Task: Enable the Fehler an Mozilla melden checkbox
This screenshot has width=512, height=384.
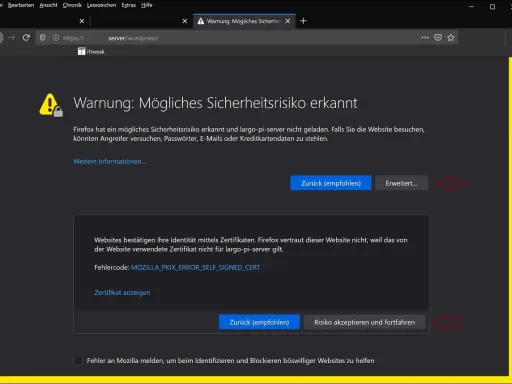Action: click(x=78, y=360)
